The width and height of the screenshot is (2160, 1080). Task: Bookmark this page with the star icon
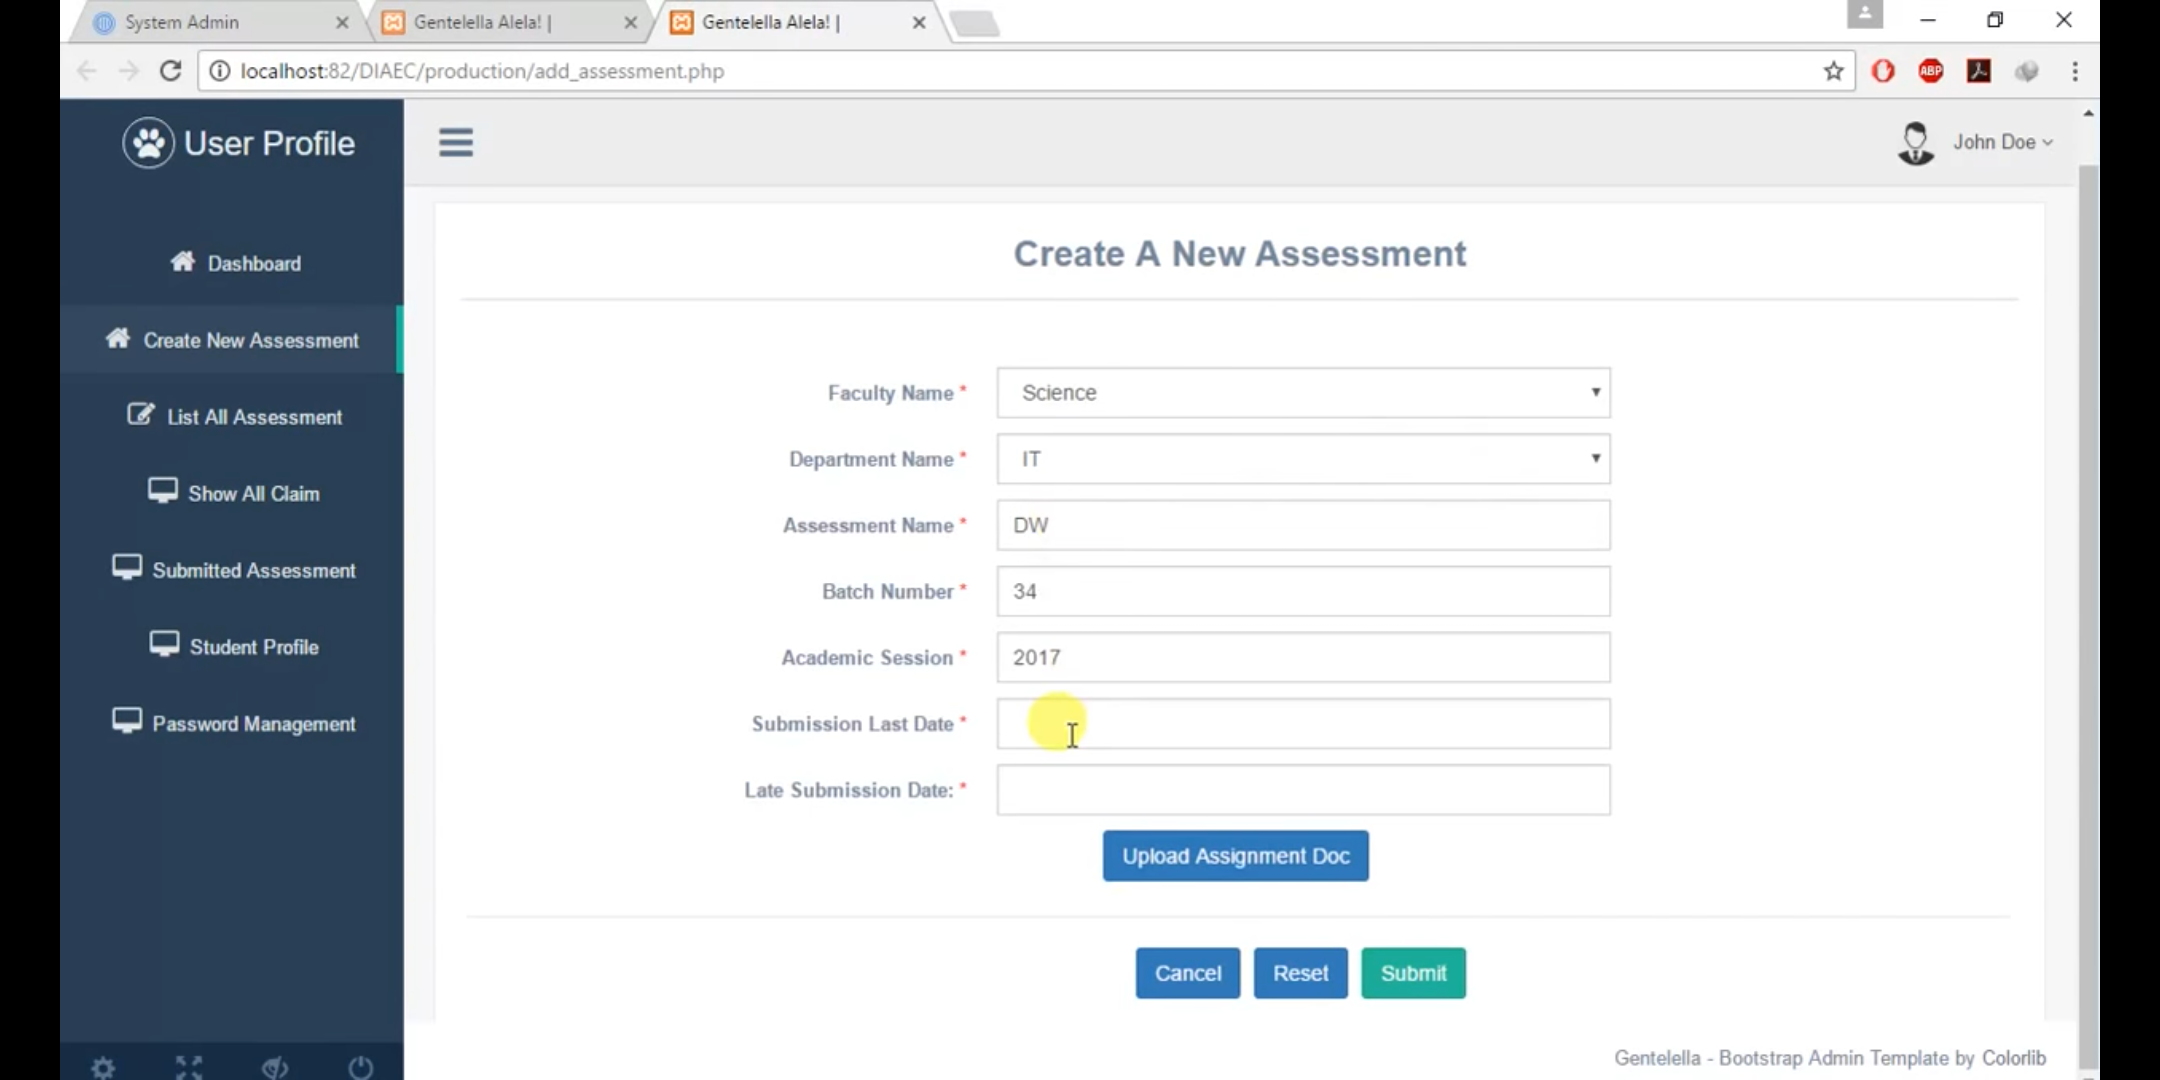click(1833, 71)
